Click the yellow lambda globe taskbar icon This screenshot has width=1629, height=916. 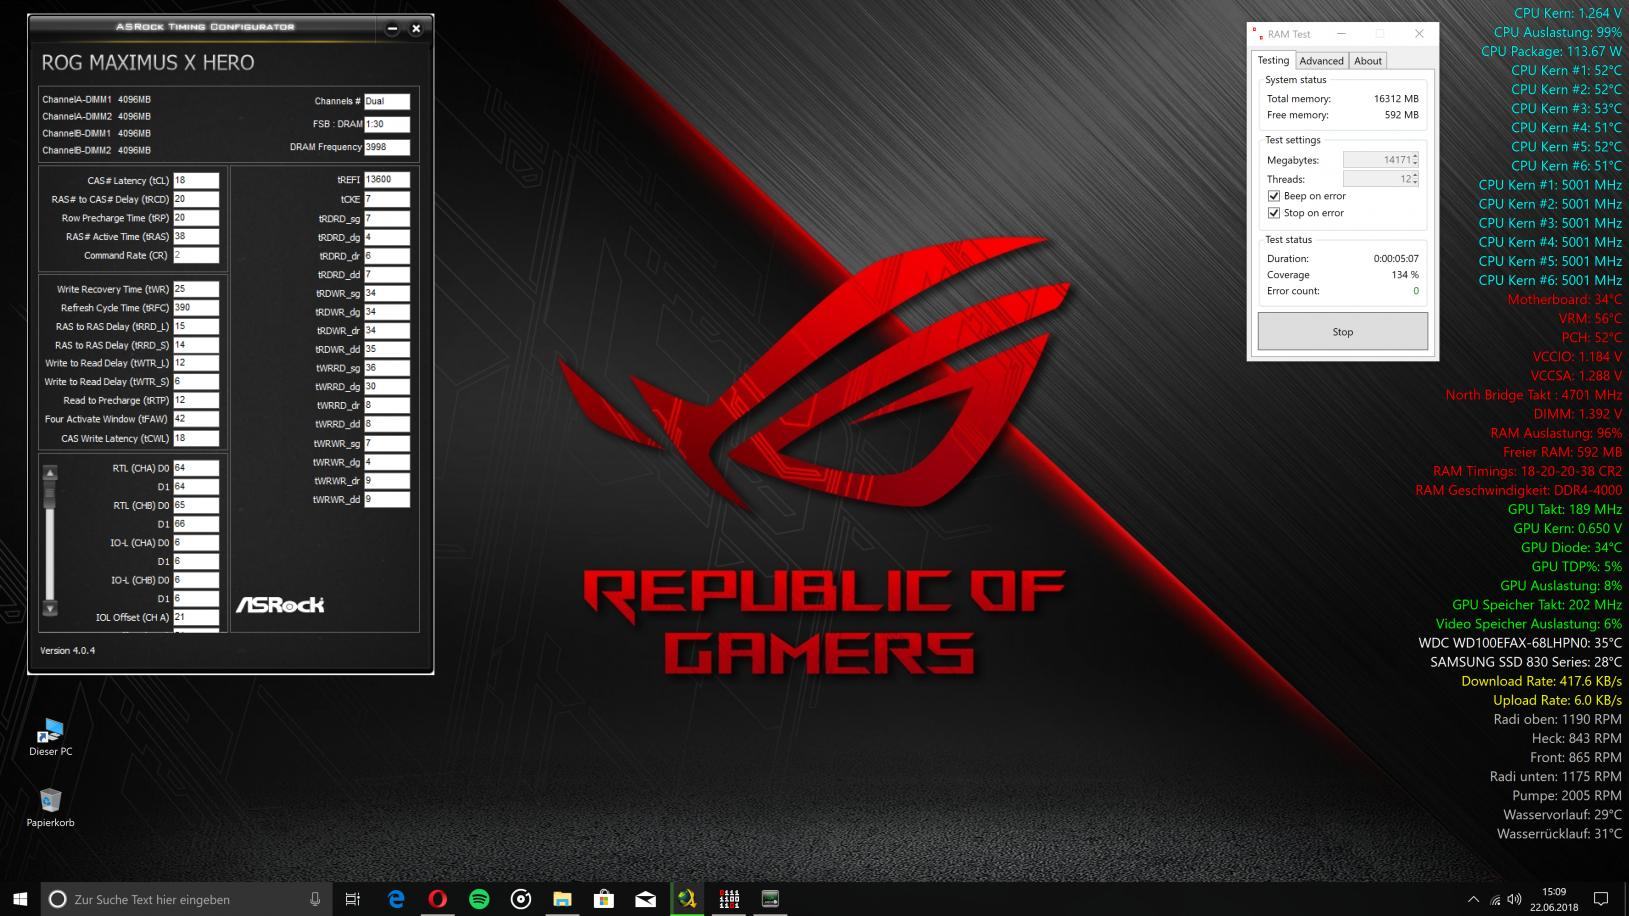687,899
